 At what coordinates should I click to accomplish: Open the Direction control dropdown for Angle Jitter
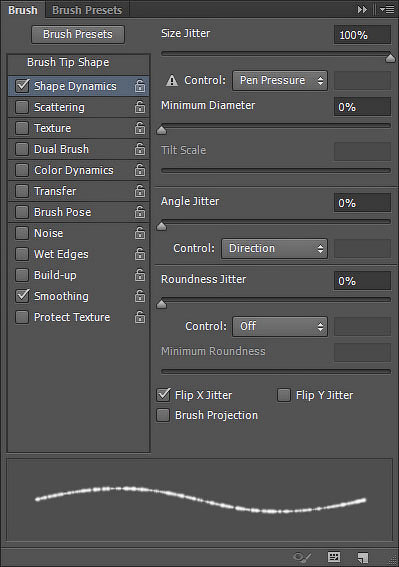(x=275, y=248)
